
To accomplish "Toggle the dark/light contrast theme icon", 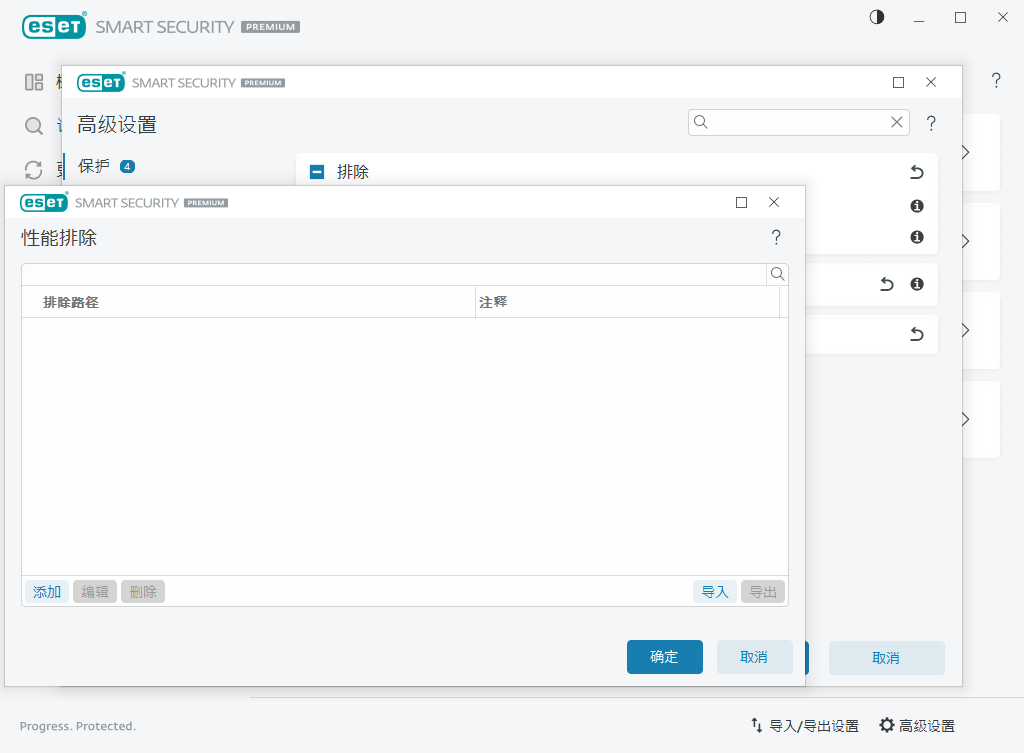I will [x=877, y=18].
